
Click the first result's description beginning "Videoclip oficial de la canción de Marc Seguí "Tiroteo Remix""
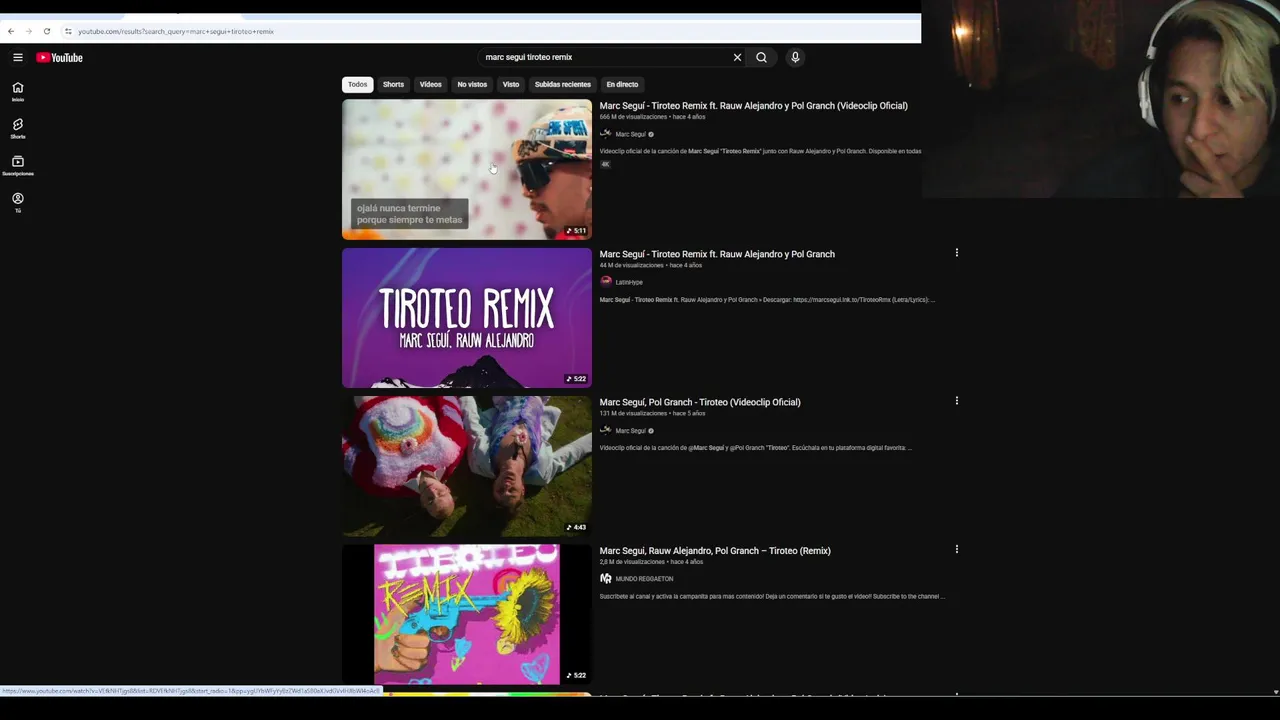coord(760,151)
